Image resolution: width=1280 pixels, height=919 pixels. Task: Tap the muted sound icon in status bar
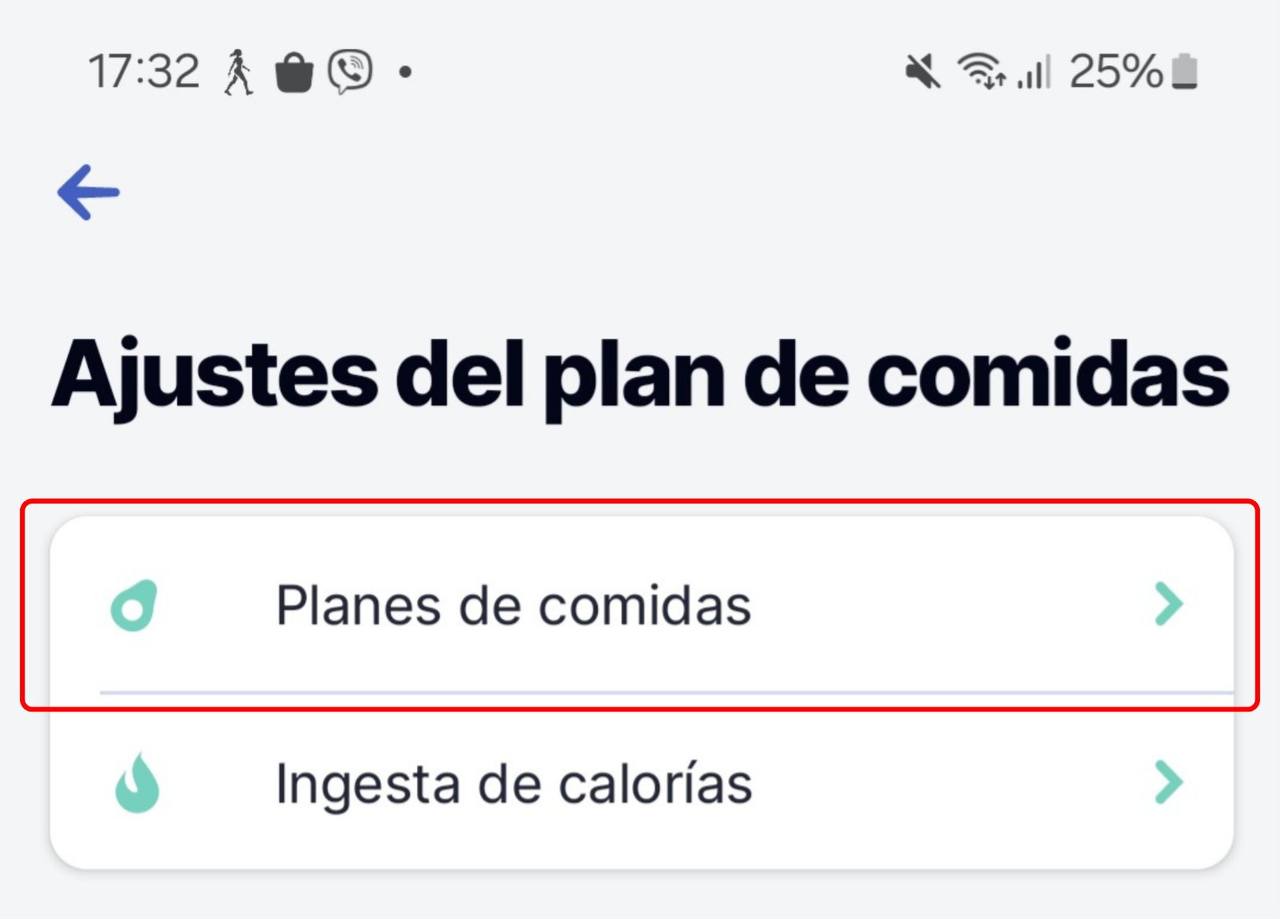[923, 72]
